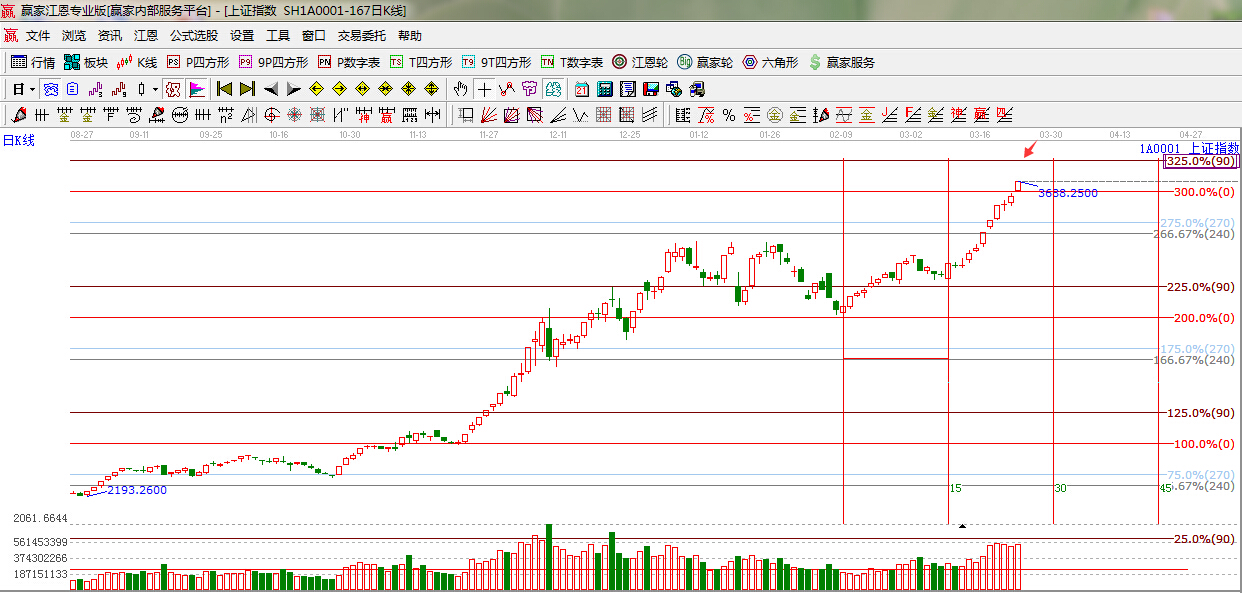
Task: Select the % percentage line tool
Action: [729, 115]
